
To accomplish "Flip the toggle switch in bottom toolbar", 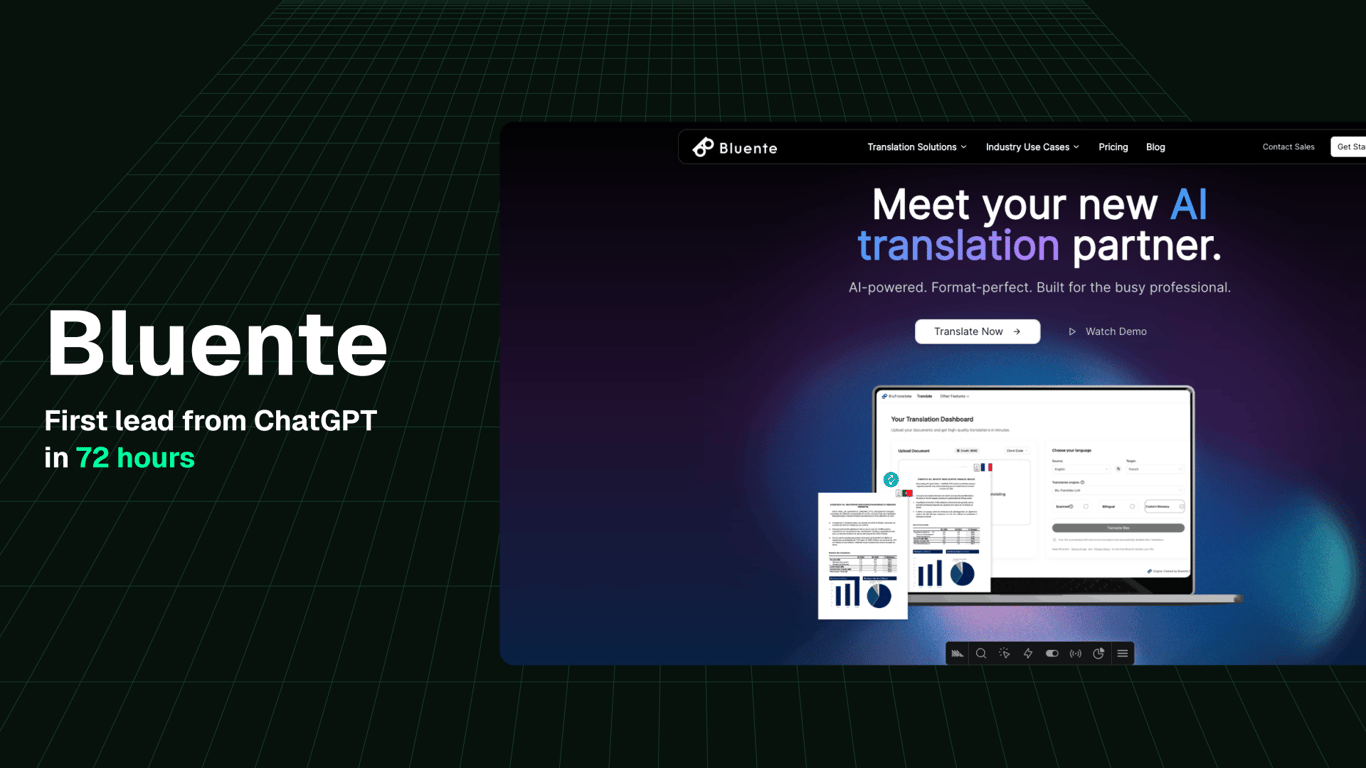I will (x=1052, y=653).
